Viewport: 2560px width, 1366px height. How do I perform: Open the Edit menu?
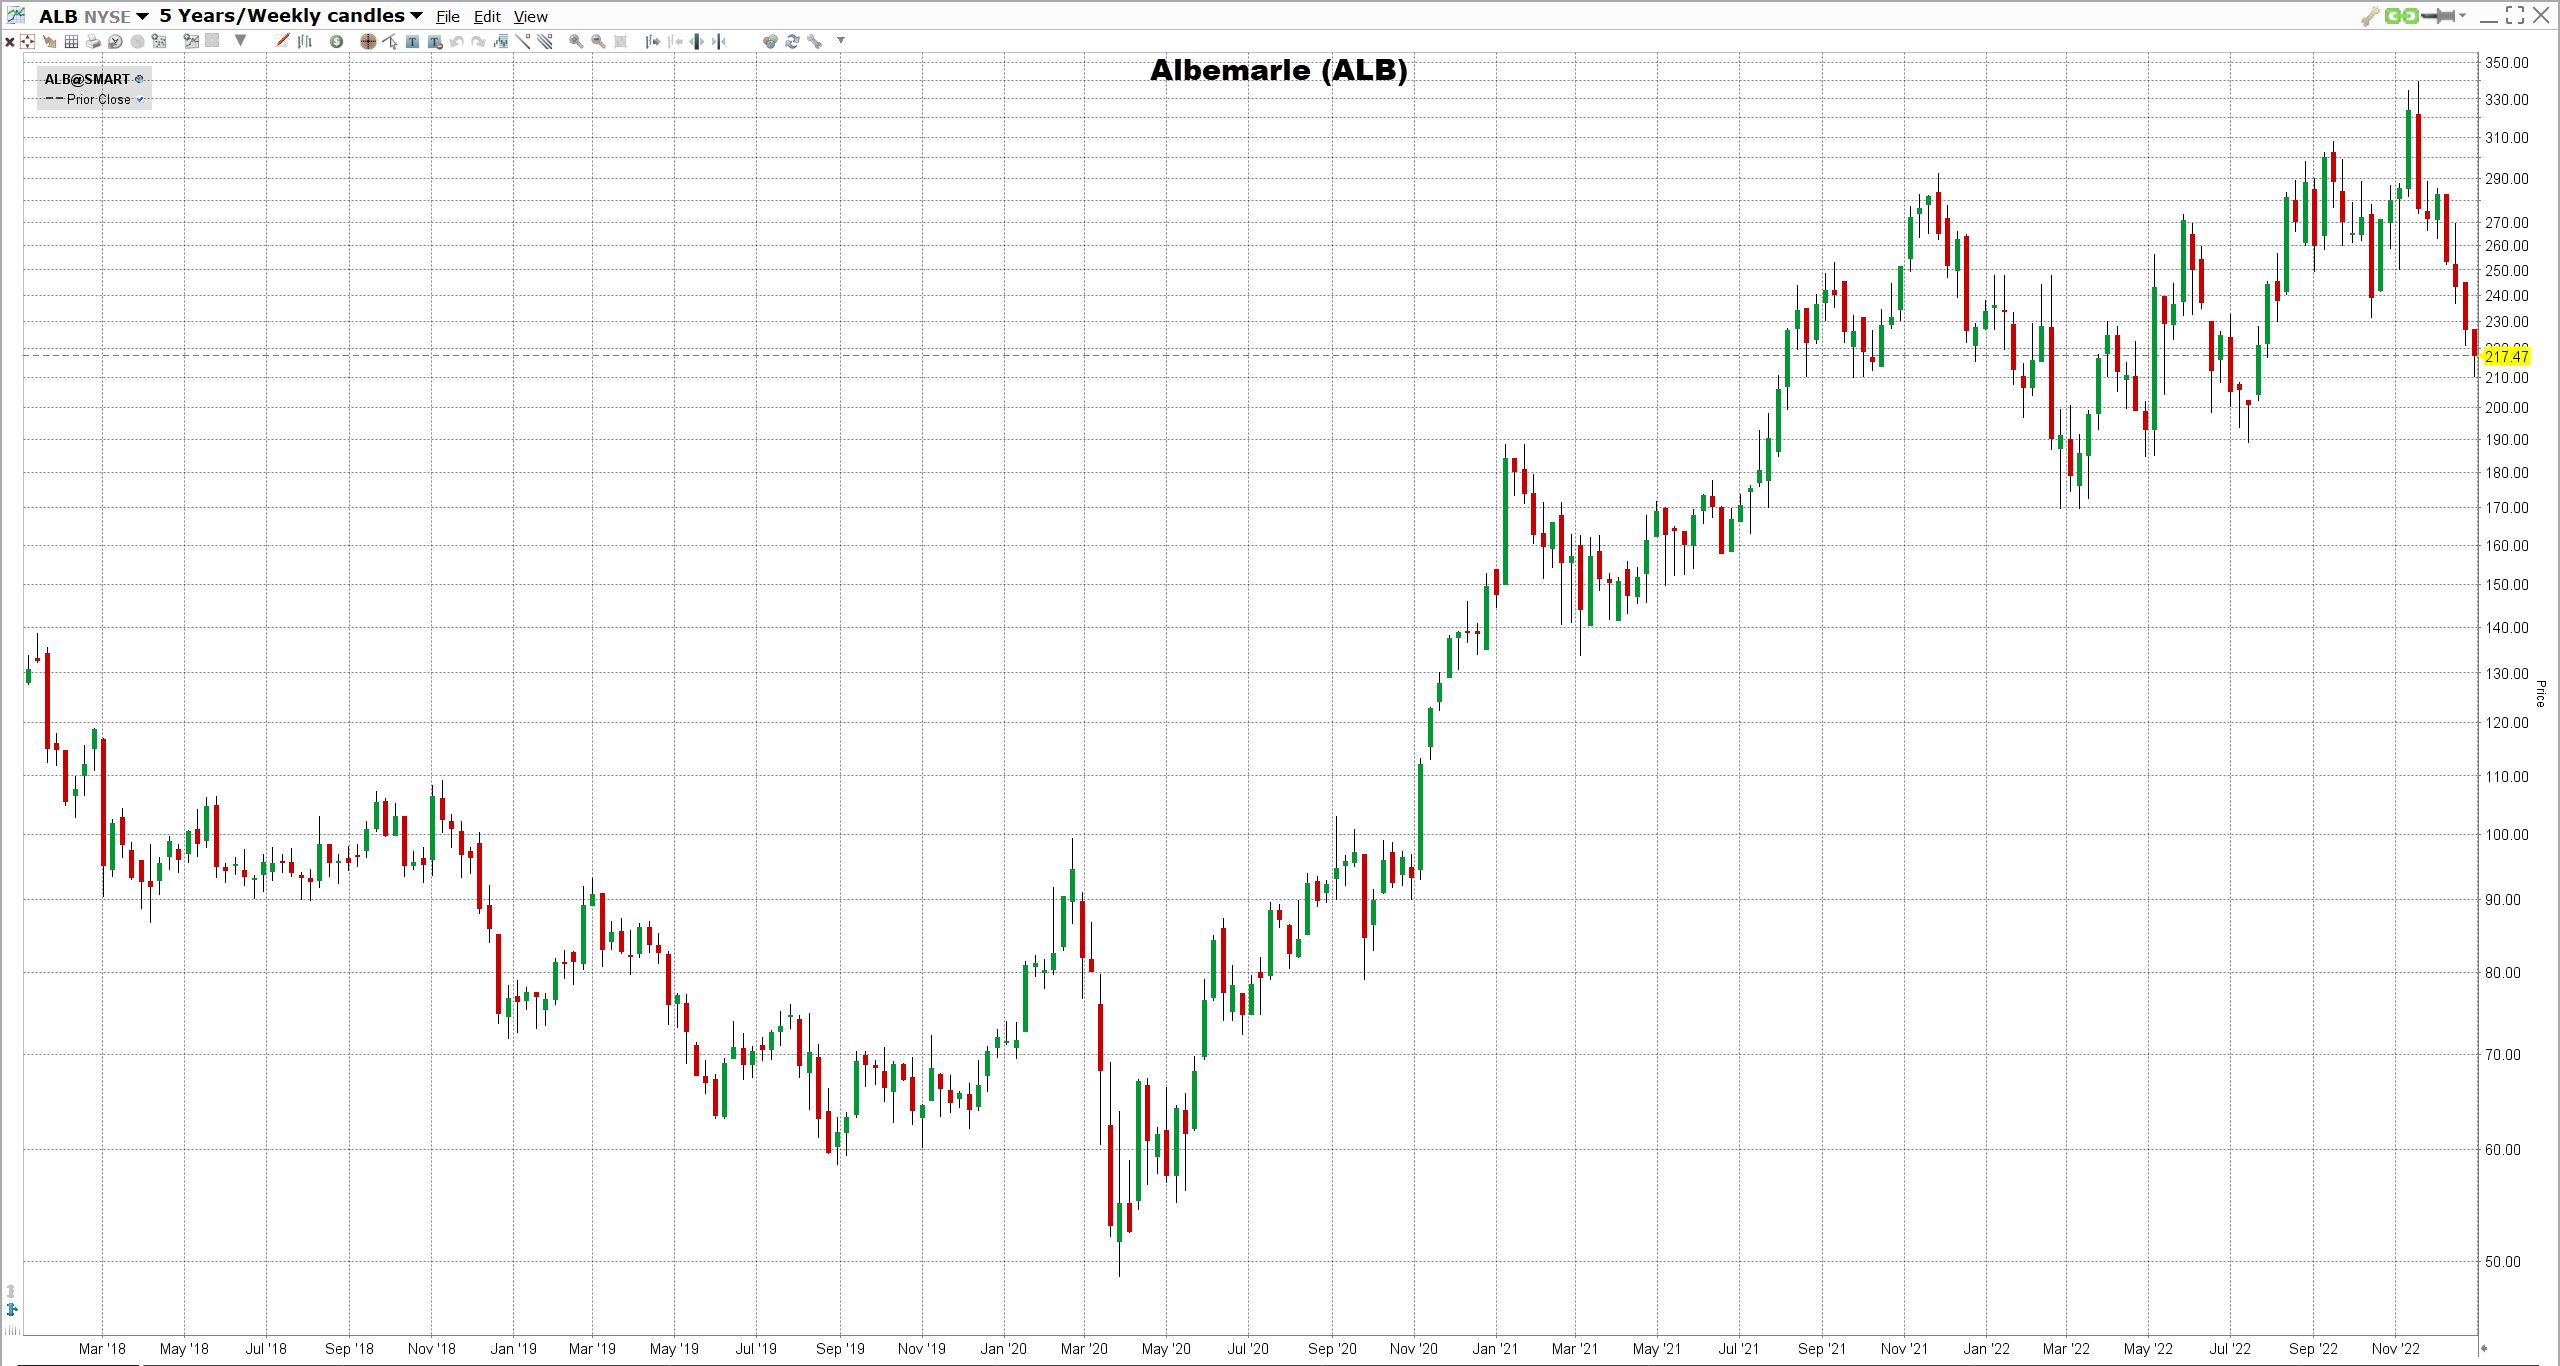pos(487,16)
